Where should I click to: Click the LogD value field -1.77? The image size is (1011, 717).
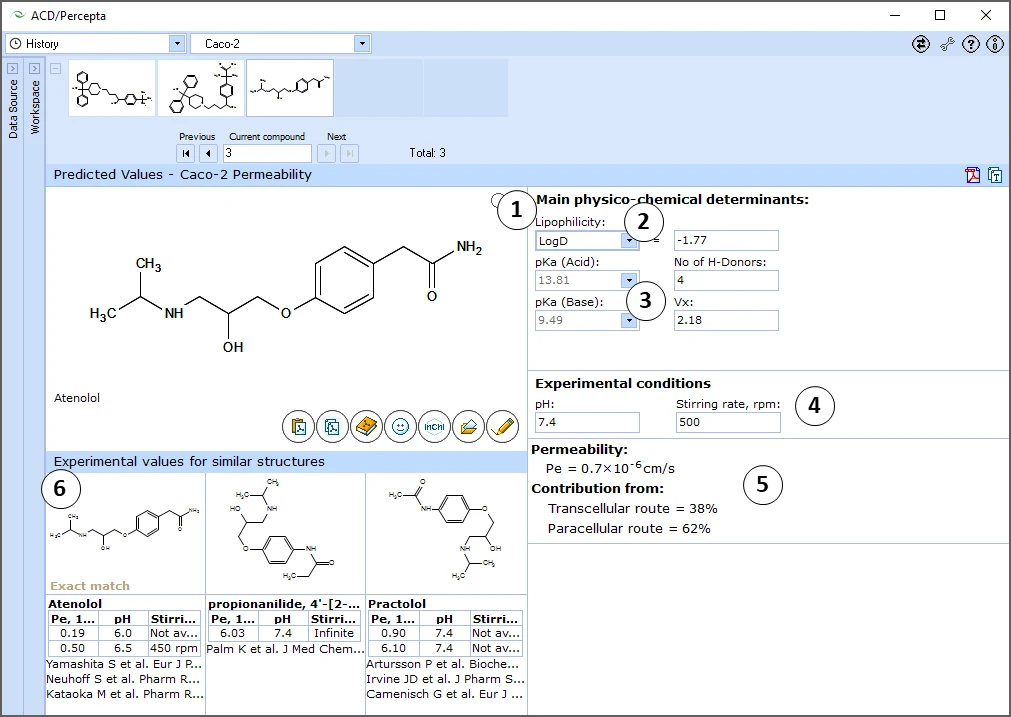(x=726, y=241)
